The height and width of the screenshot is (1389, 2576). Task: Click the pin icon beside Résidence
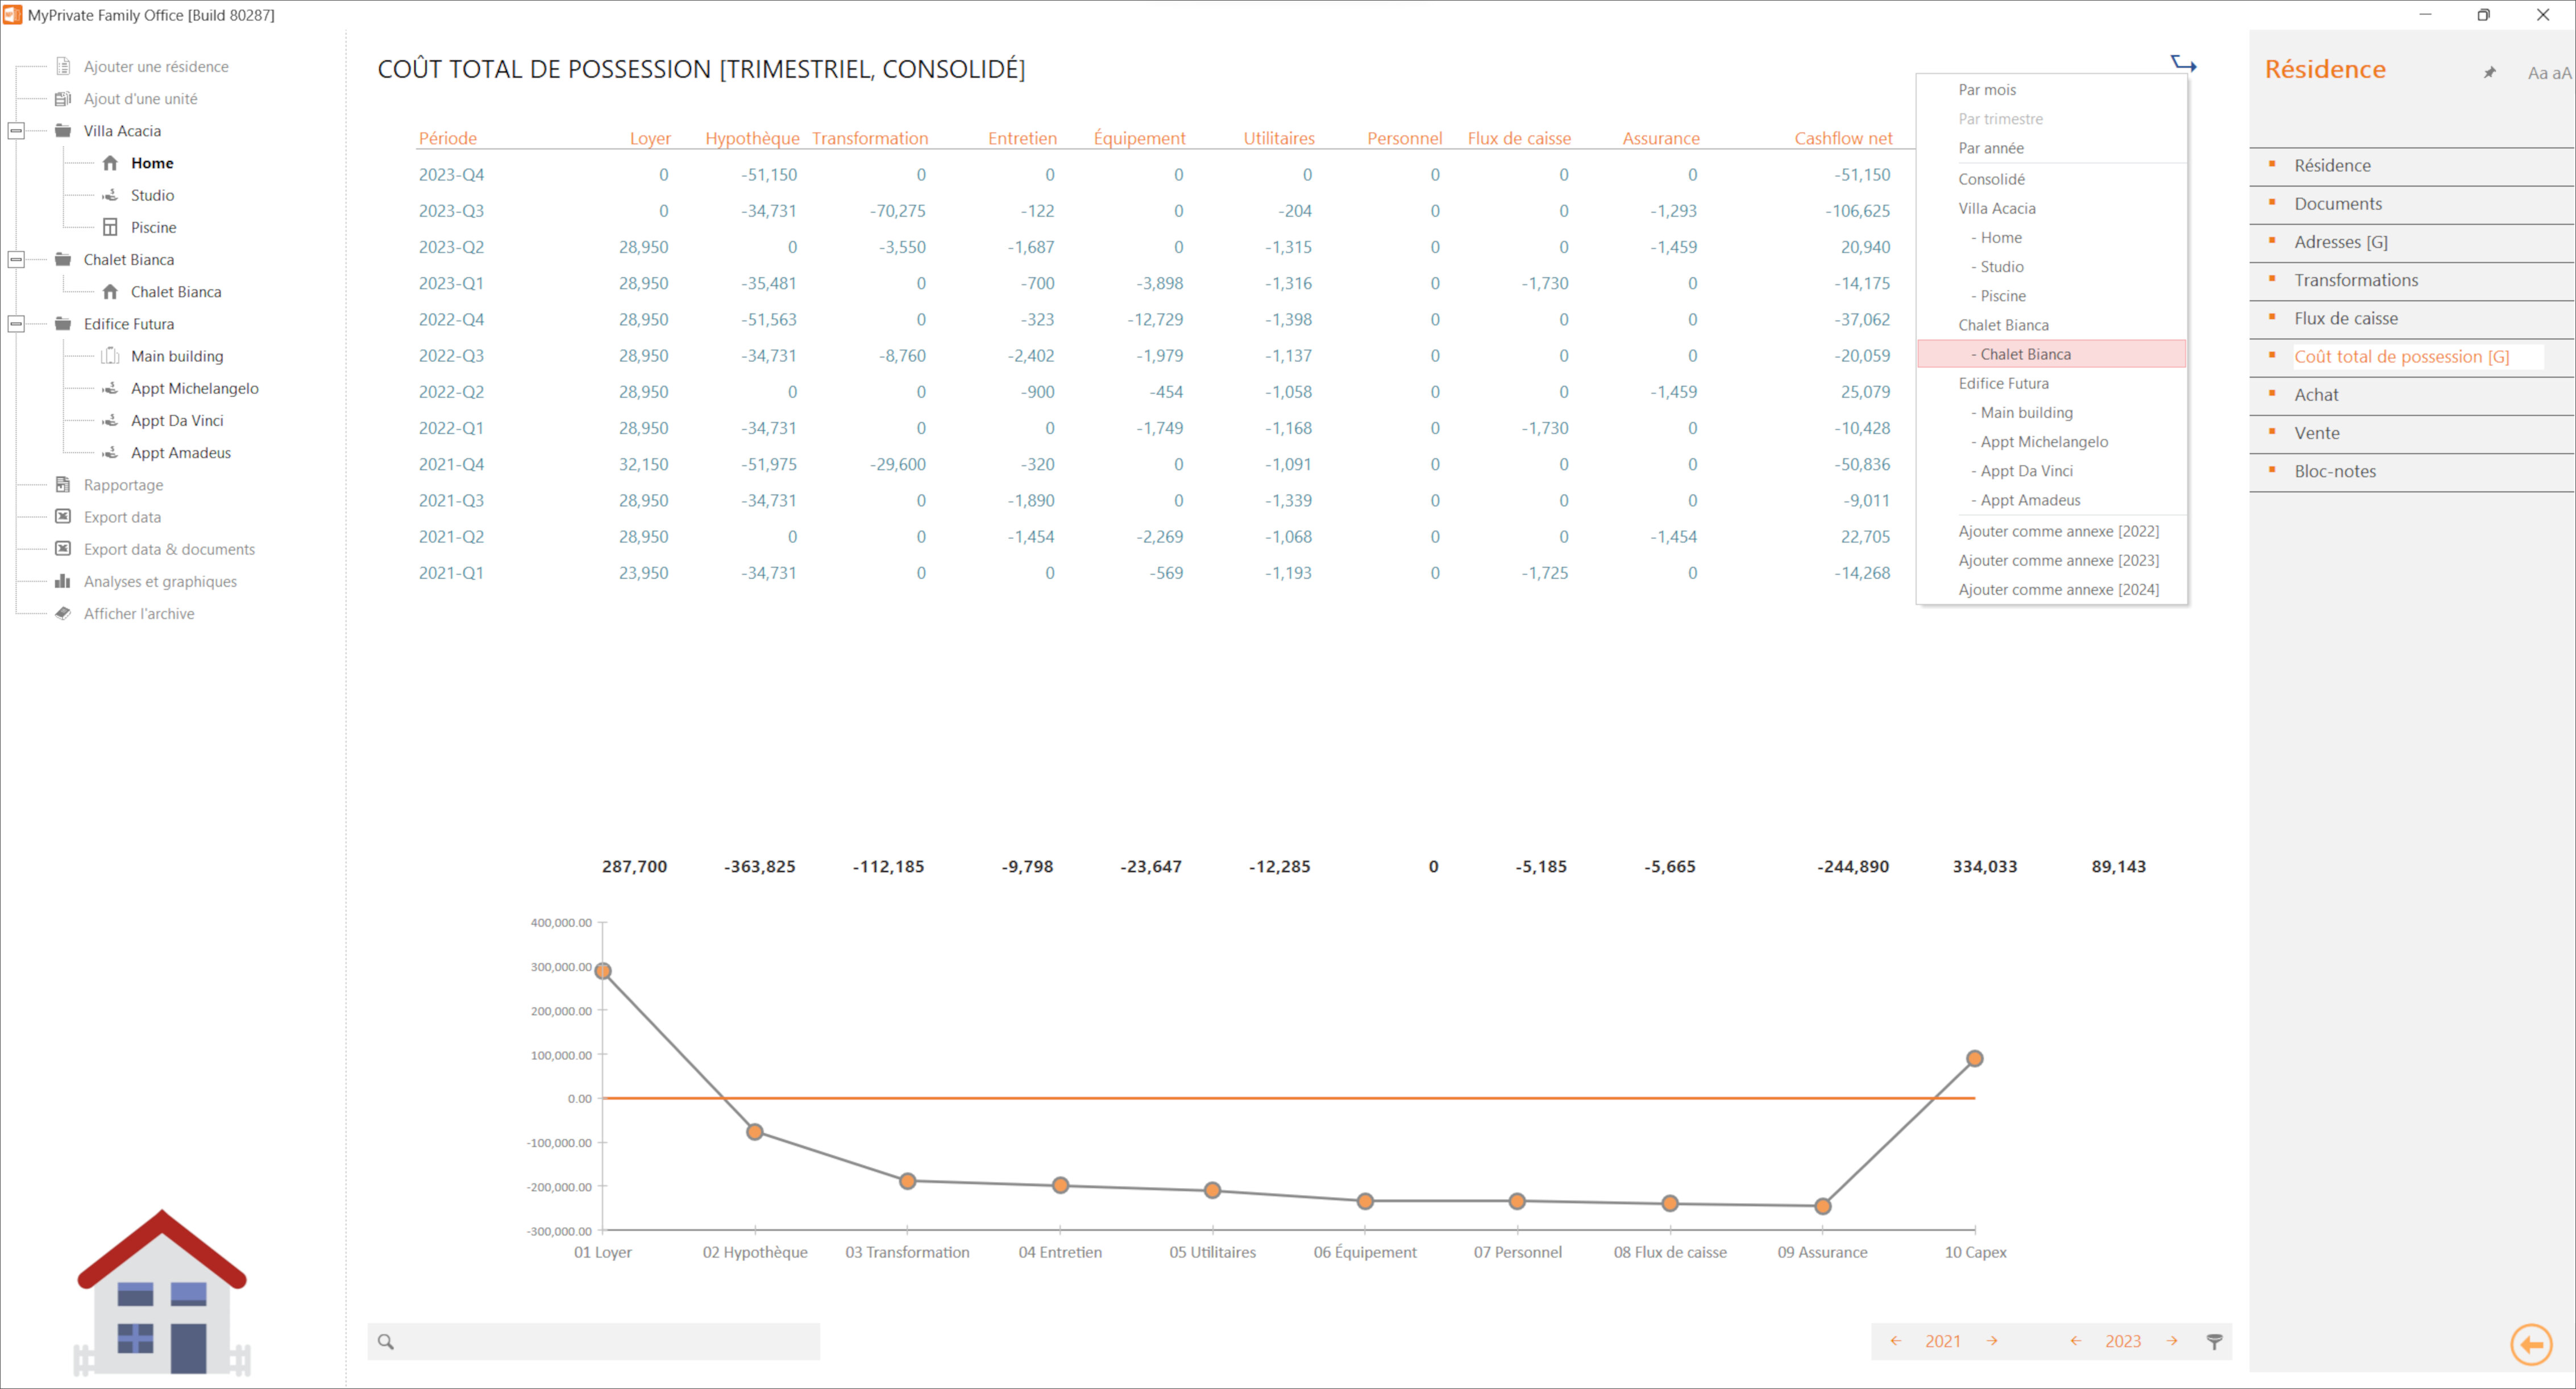click(2490, 72)
